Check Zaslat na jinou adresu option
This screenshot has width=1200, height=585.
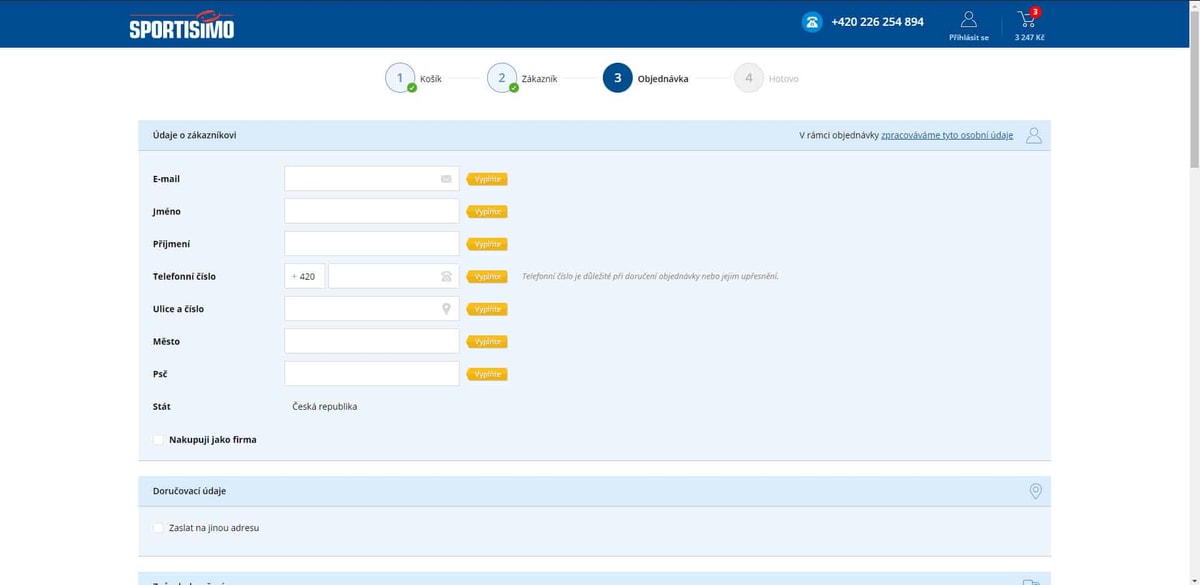click(x=158, y=527)
